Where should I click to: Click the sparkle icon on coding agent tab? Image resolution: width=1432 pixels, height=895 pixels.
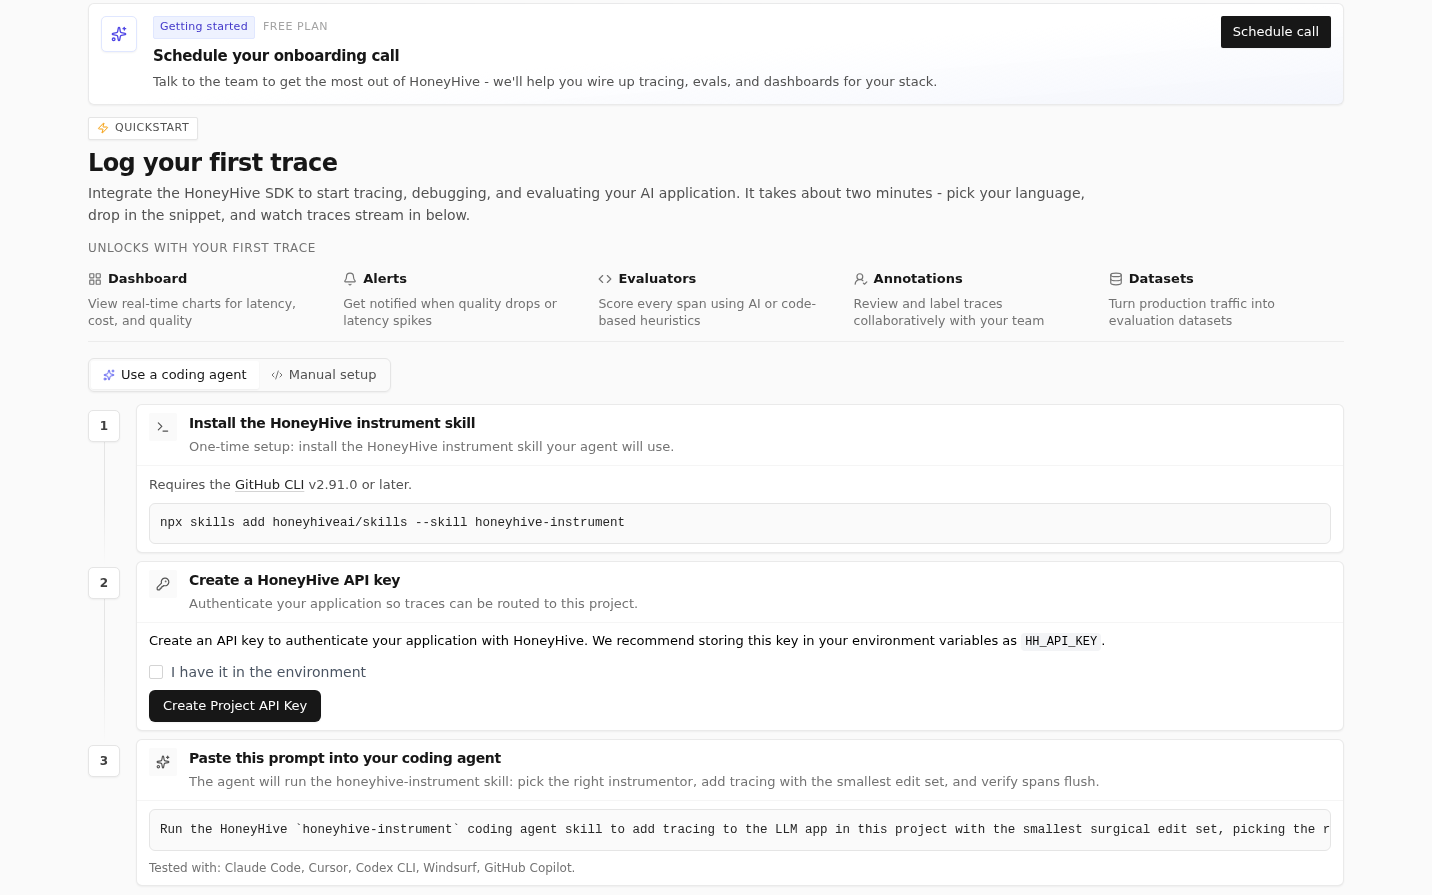click(109, 375)
